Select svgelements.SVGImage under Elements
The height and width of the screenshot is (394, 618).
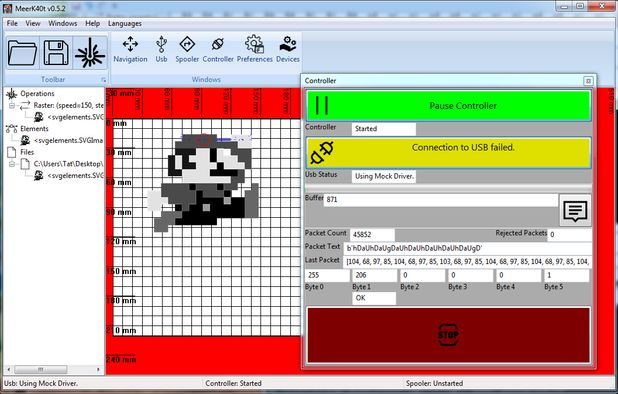[68, 141]
